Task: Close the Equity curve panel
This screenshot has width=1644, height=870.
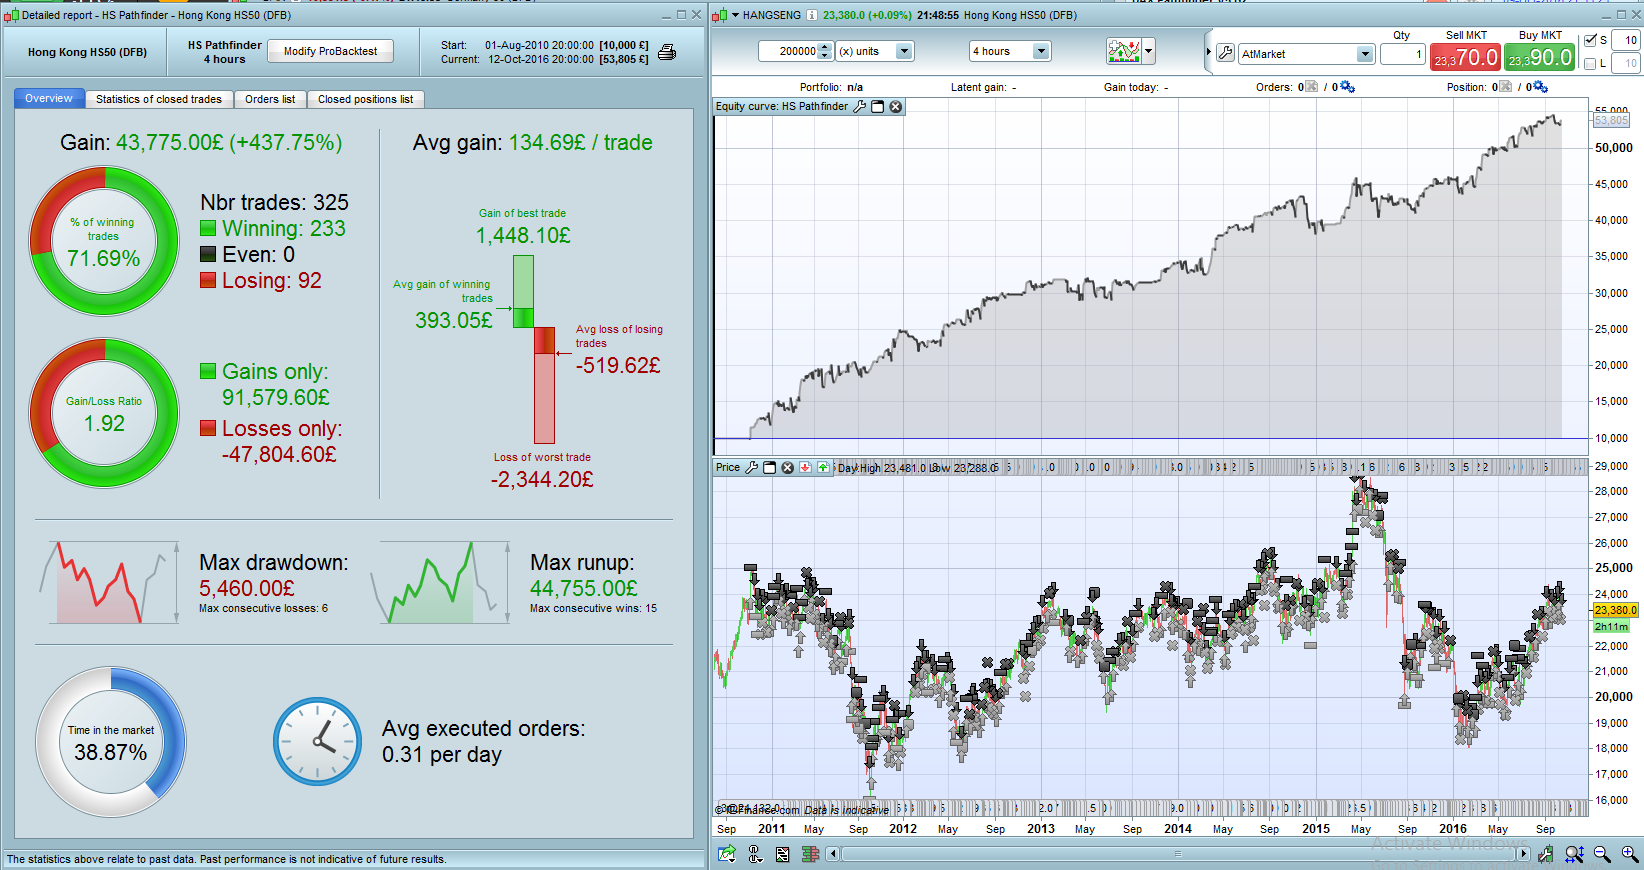Action: point(896,107)
